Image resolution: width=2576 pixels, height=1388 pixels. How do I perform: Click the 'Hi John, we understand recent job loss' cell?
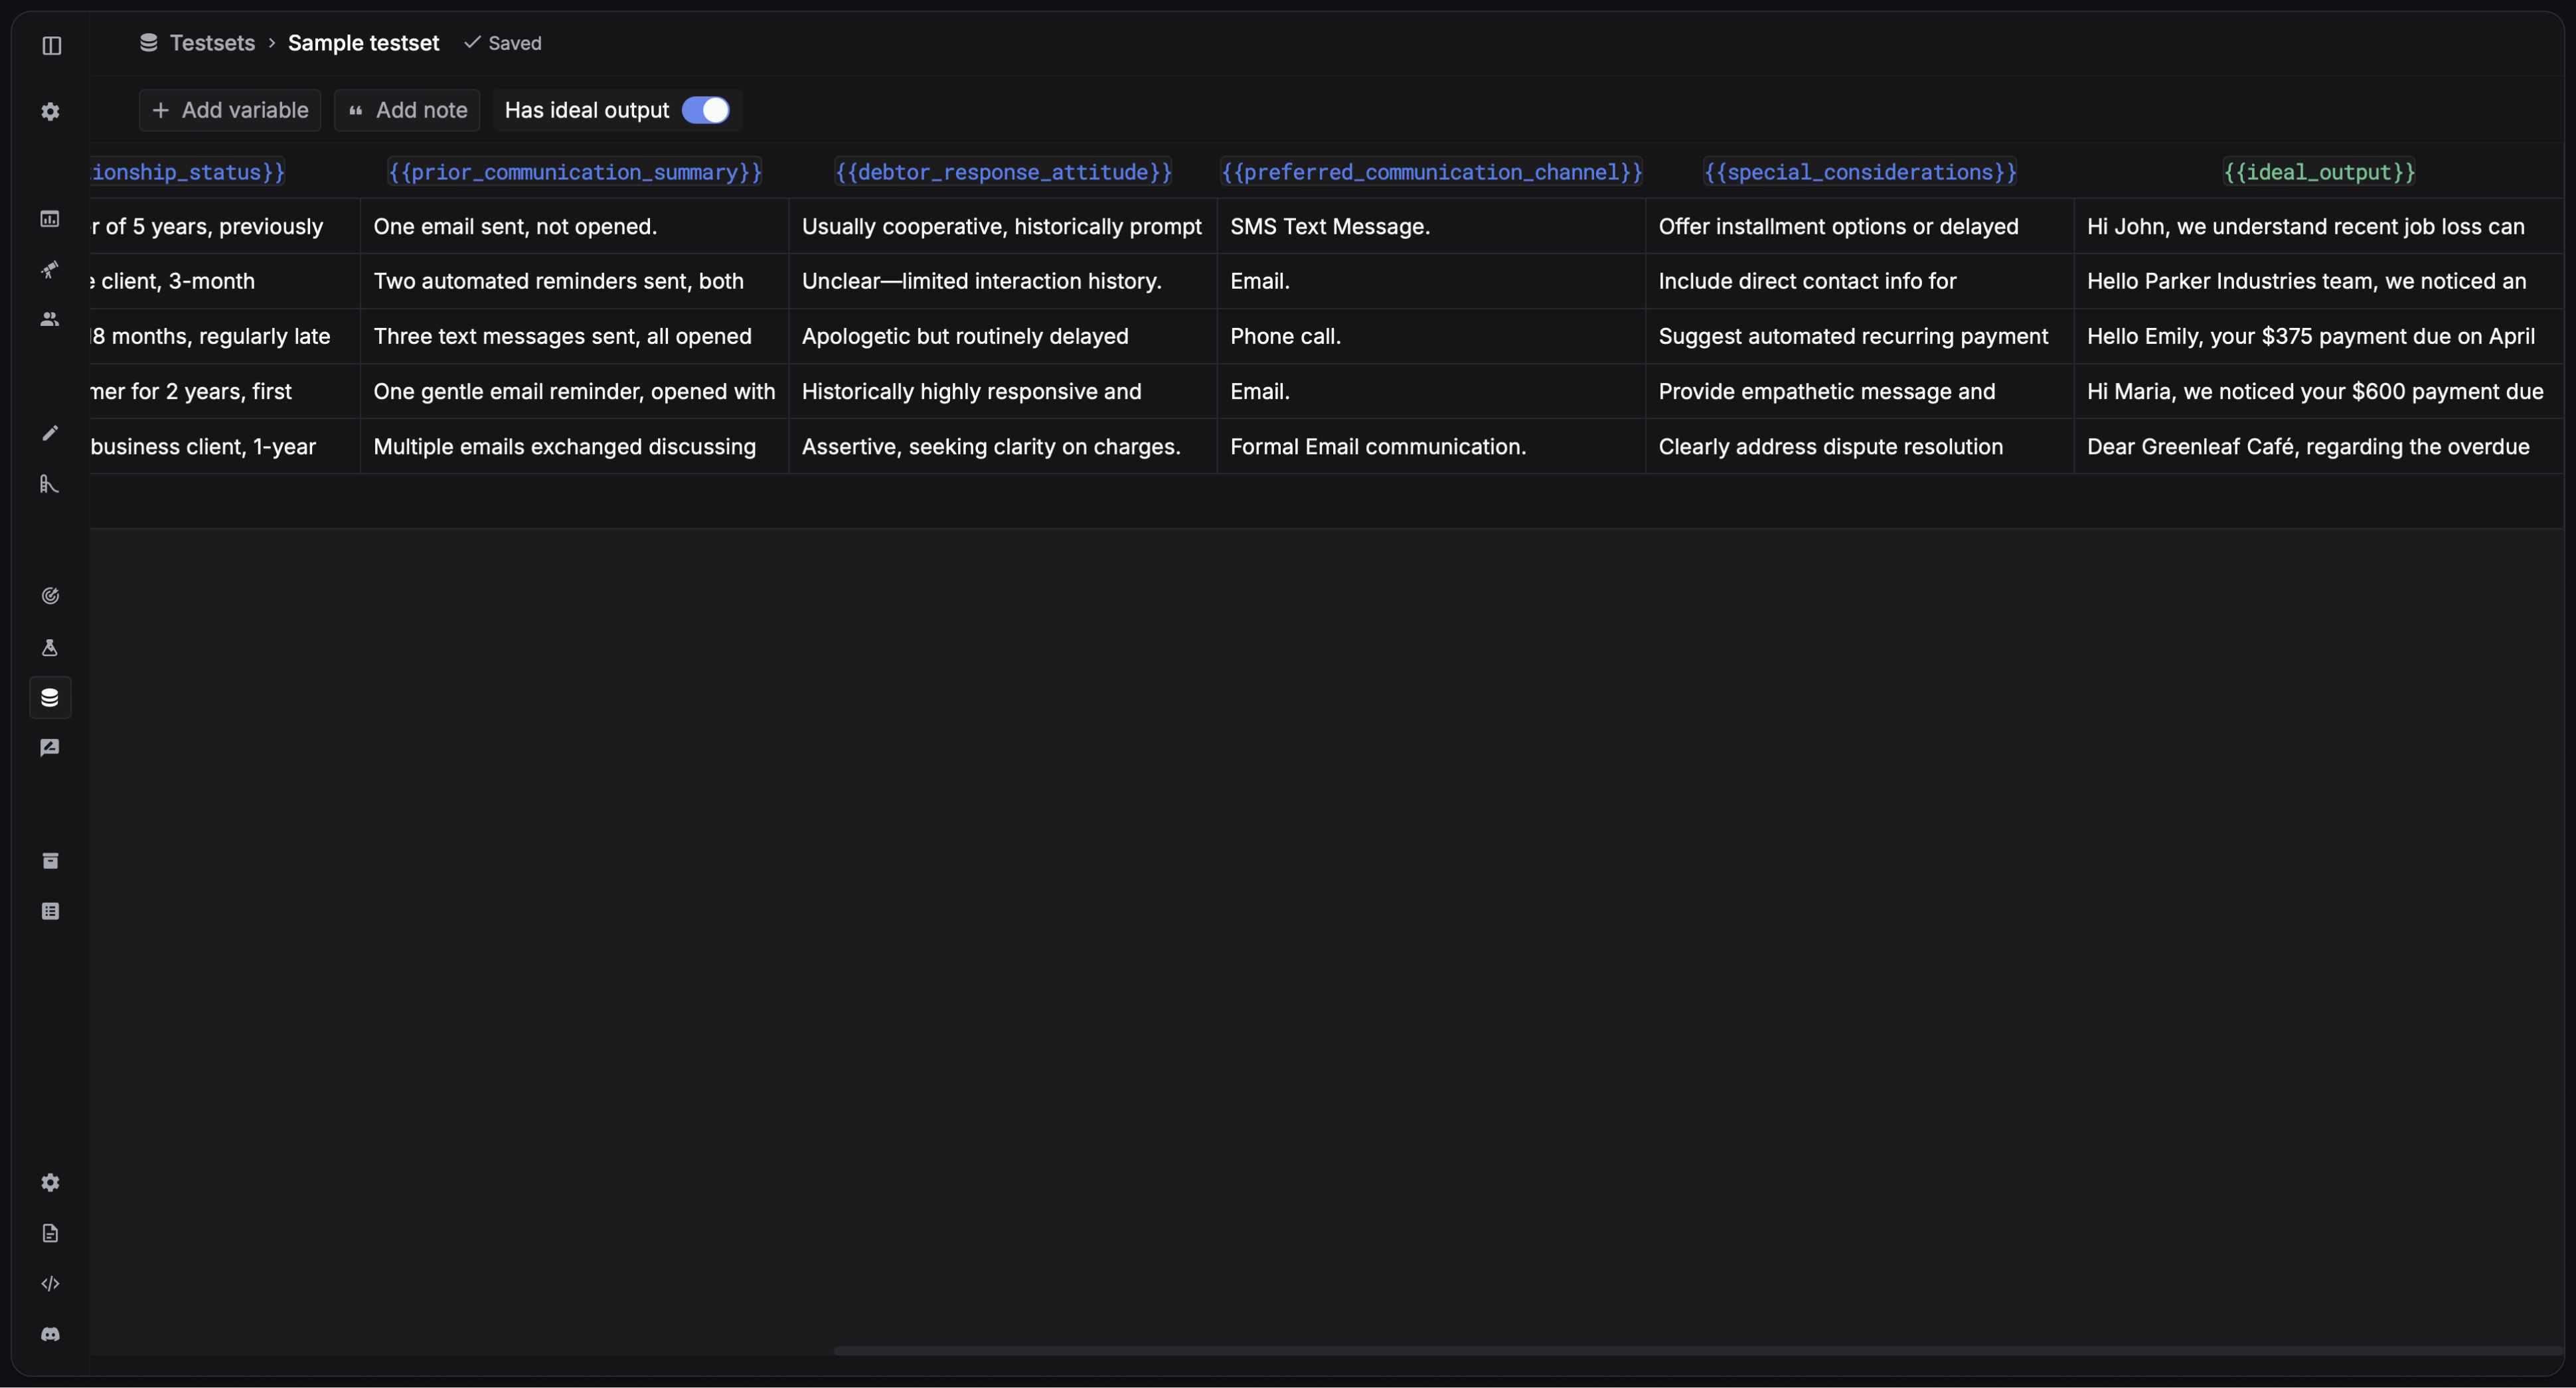(x=2319, y=226)
